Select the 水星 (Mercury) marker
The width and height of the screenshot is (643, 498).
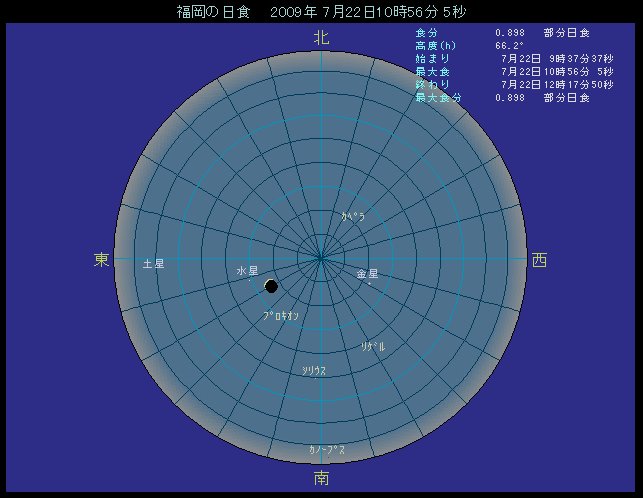point(247,272)
